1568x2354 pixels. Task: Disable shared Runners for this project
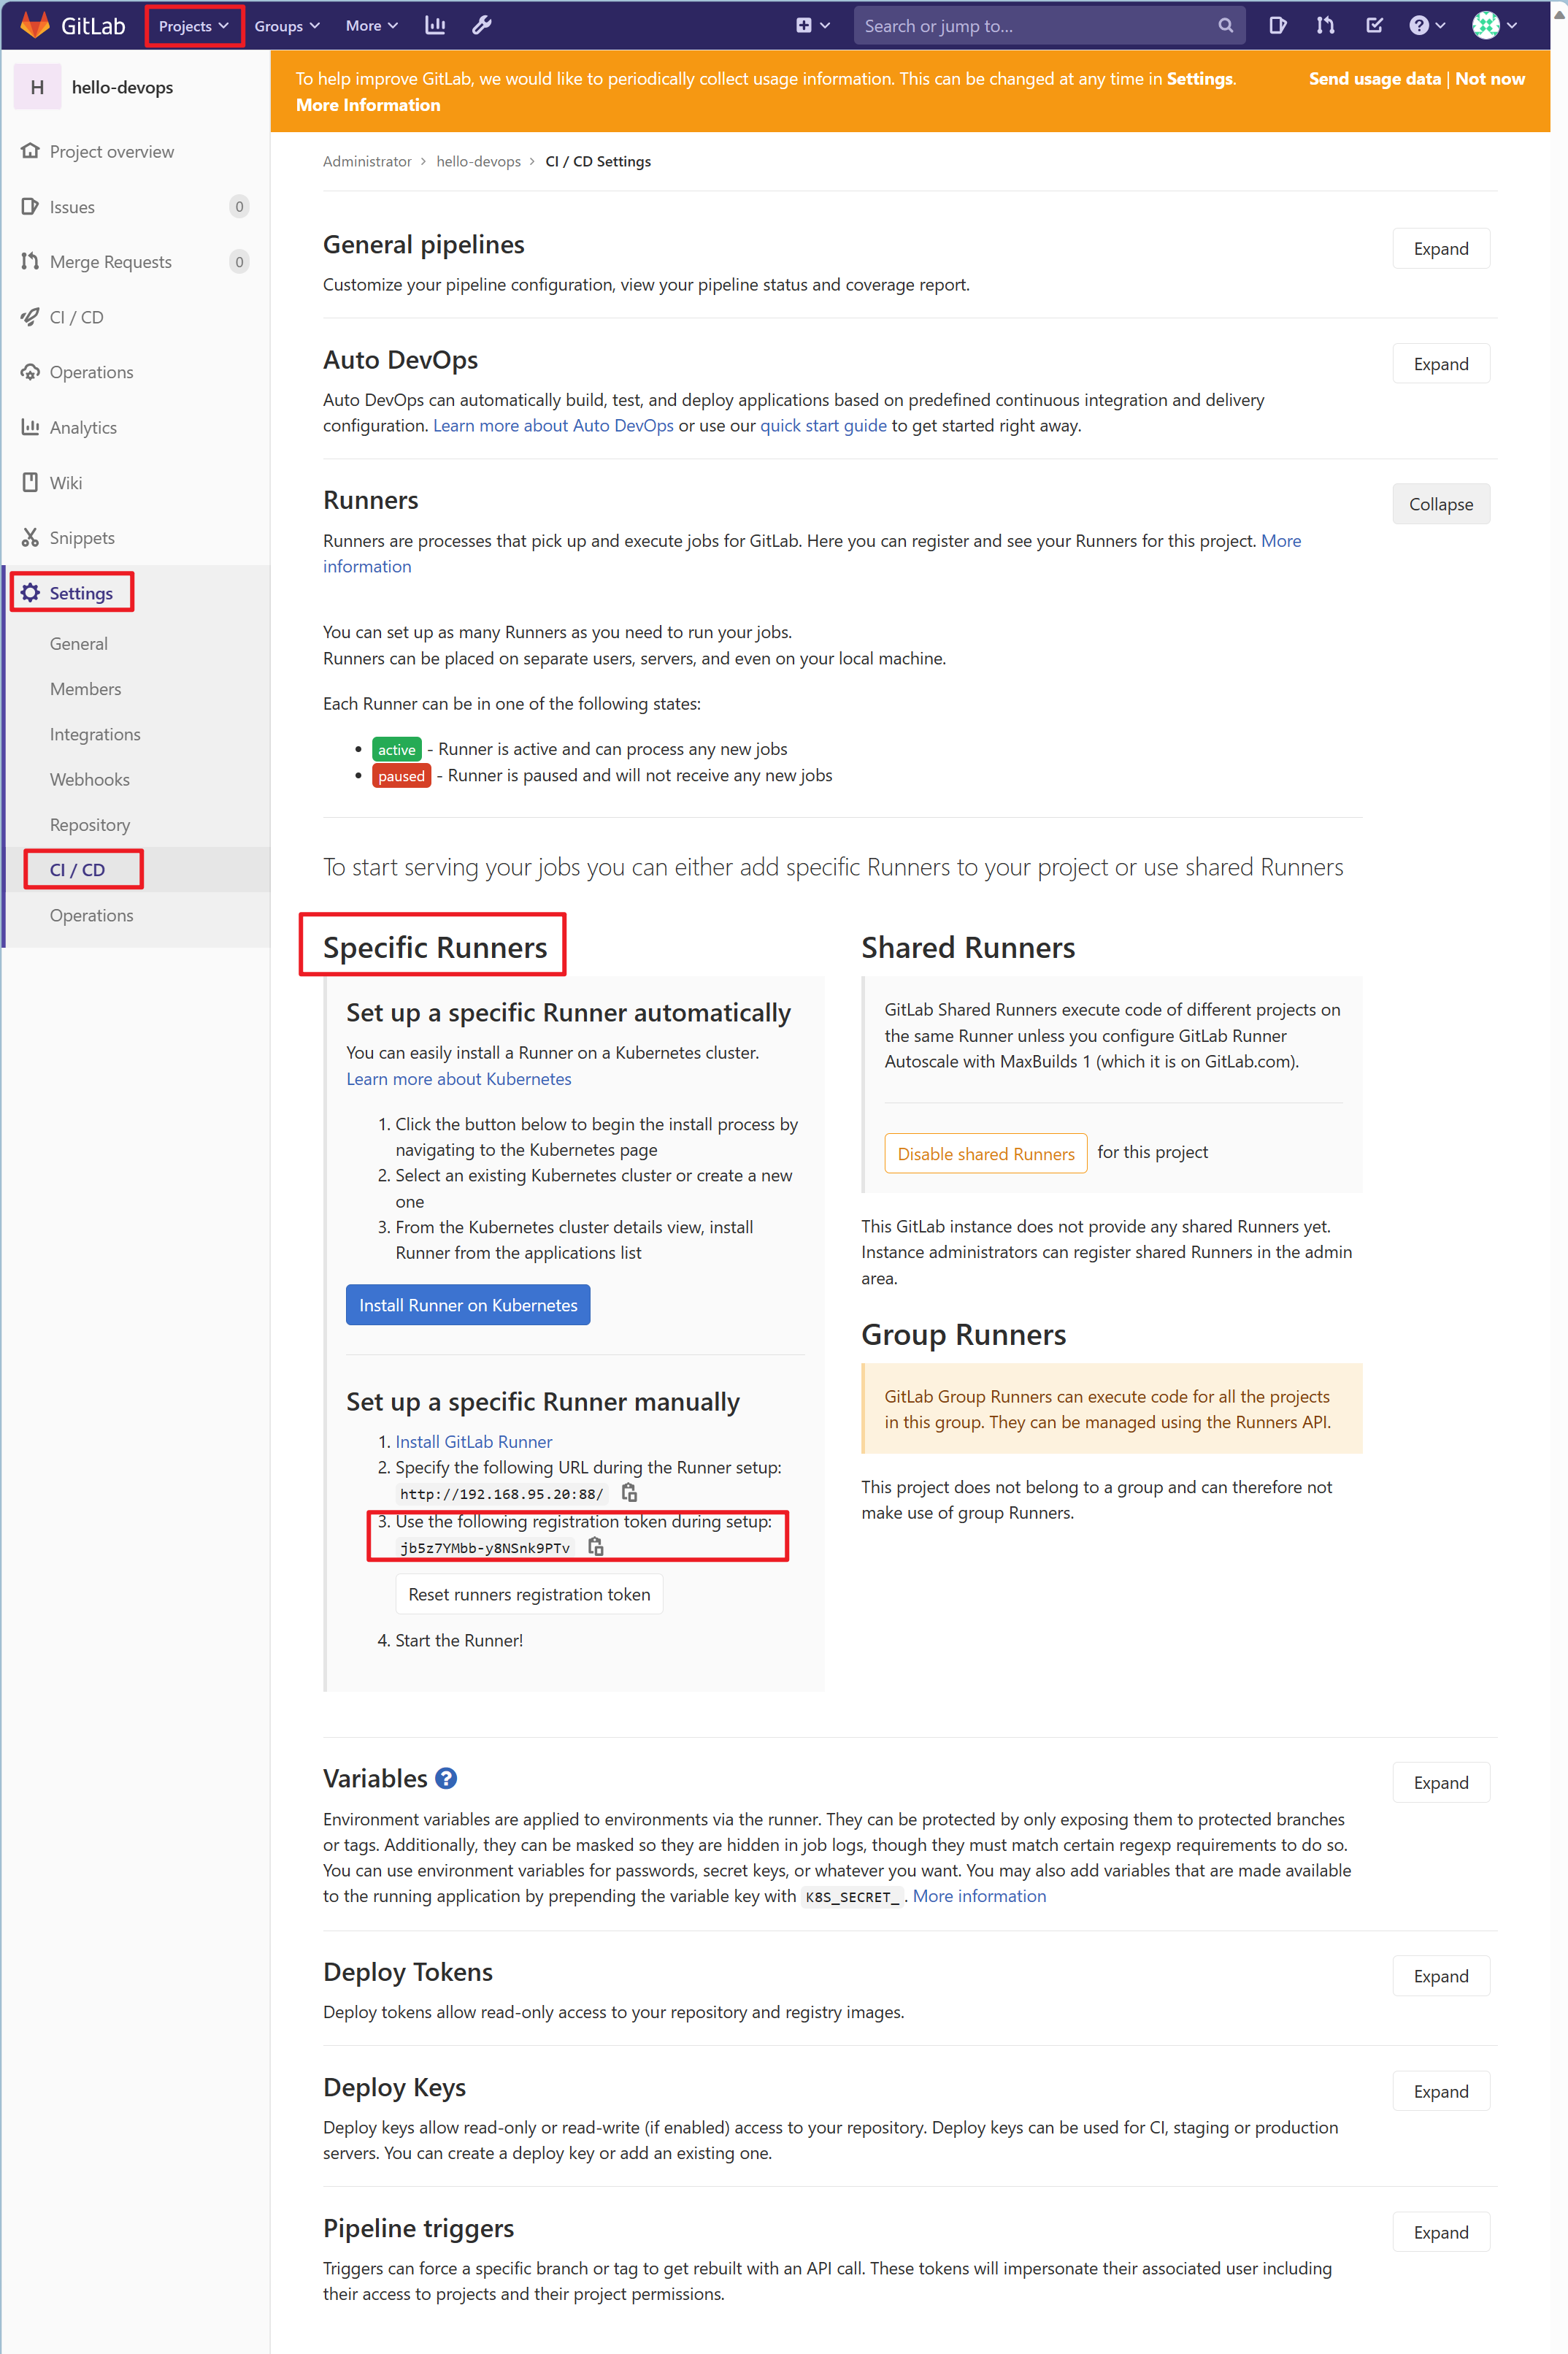click(985, 1153)
